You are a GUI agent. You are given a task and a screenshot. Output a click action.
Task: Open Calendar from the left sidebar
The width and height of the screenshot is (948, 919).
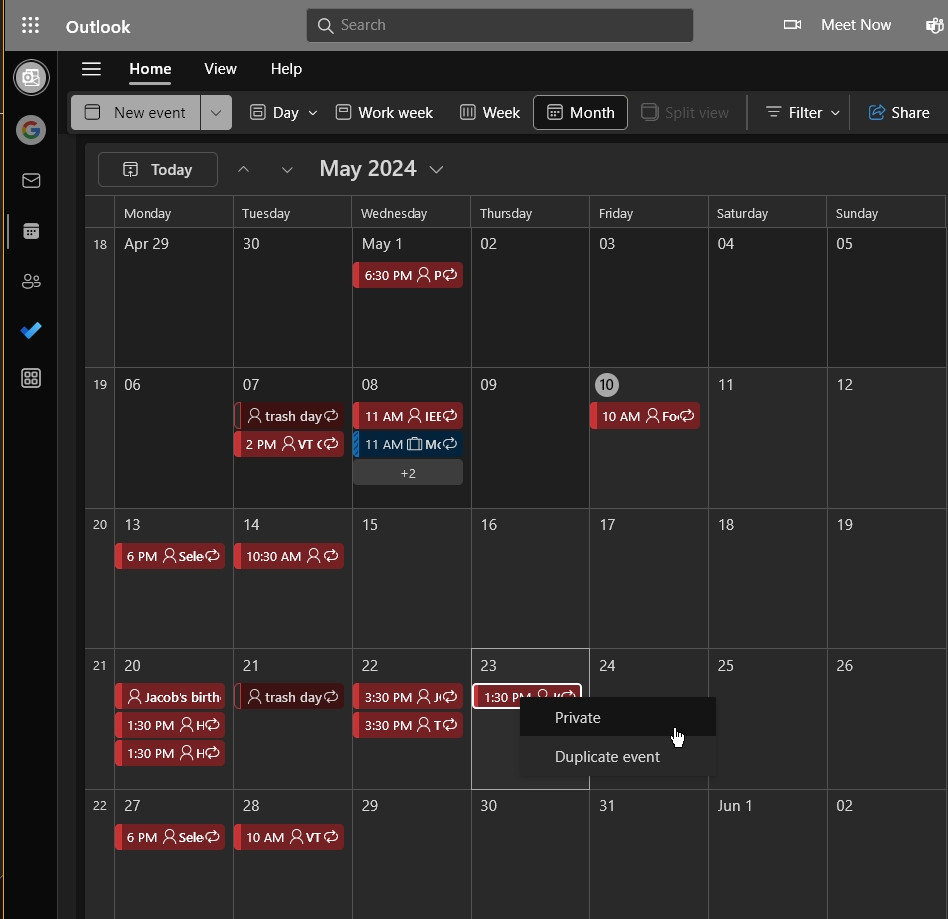coord(31,230)
